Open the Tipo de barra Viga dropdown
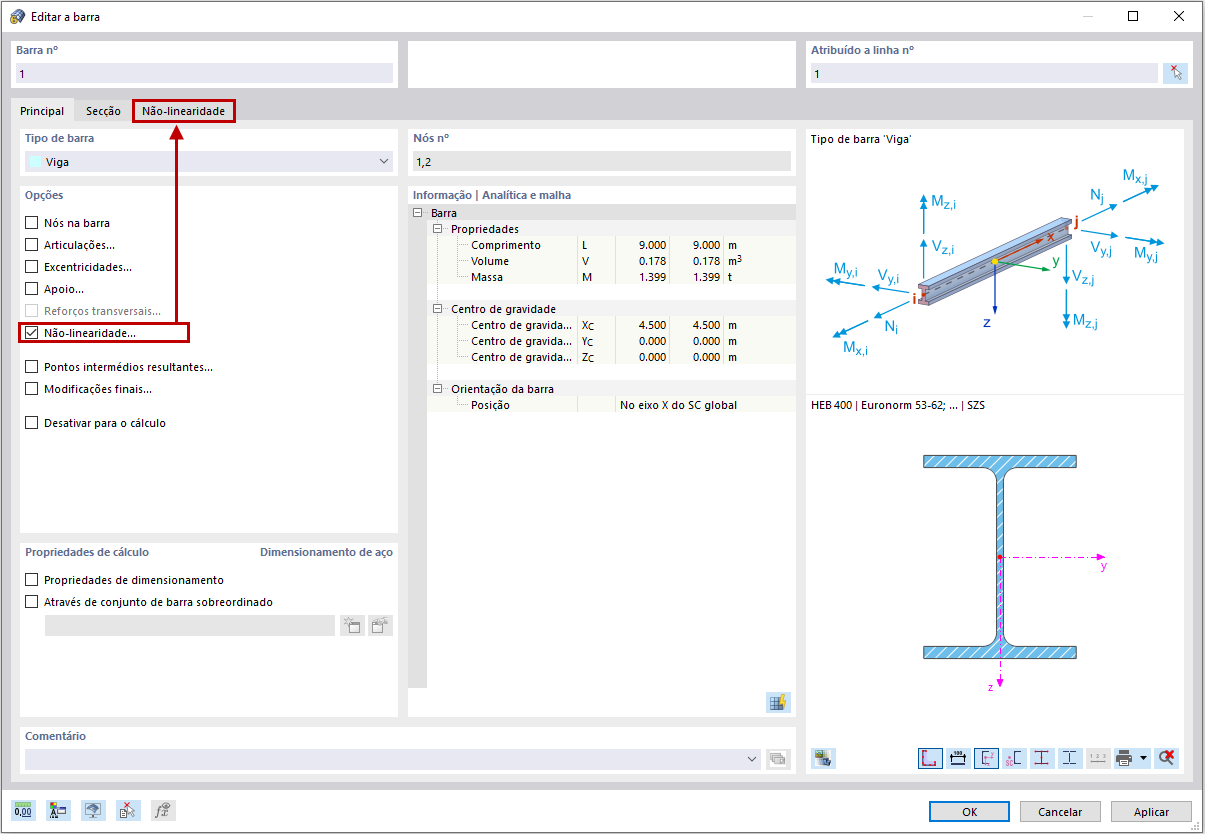This screenshot has width=1205, height=834. [209, 162]
